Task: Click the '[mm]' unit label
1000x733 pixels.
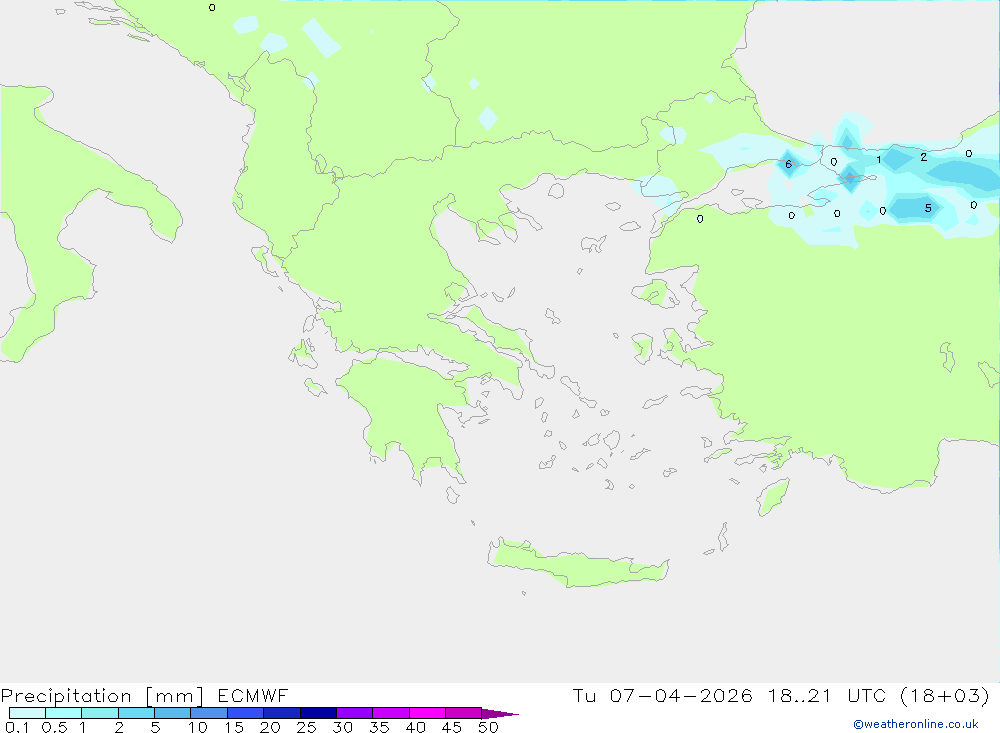Action: point(175,696)
